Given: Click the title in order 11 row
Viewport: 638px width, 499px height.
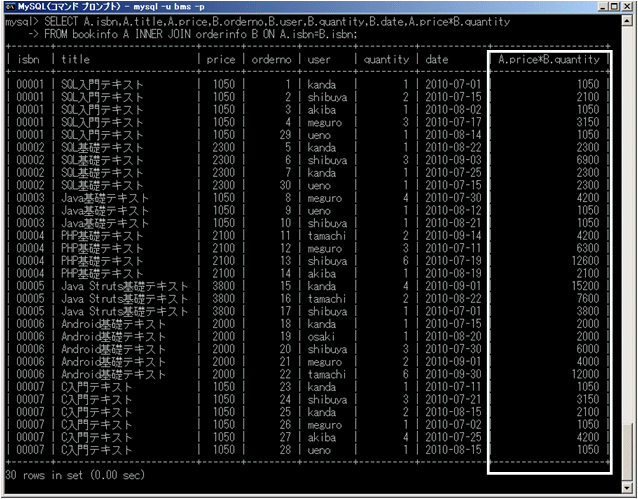Looking at the screenshot, I should 102,236.
